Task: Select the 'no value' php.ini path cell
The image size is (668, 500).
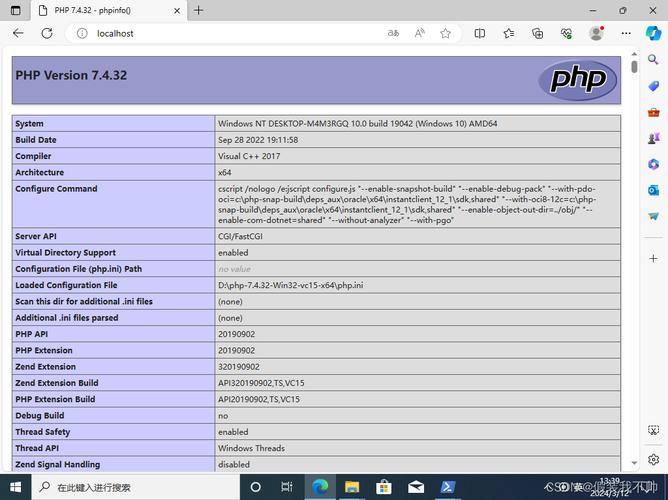Action: (x=234, y=269)
